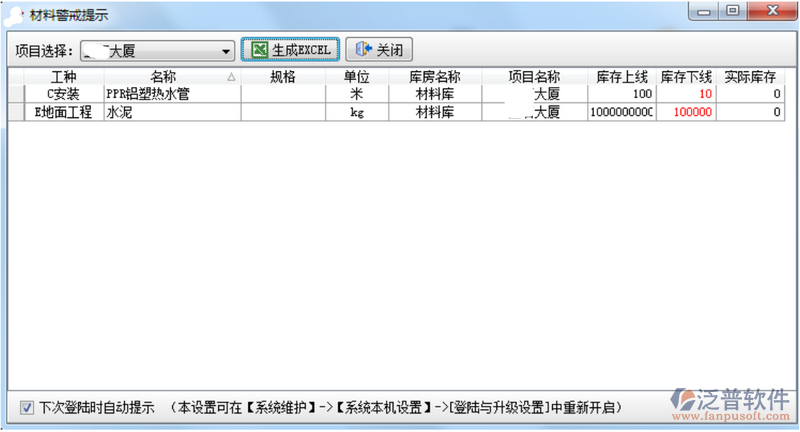Click unit cell kg
The image size is (800, 432).
[x=357, y=112]
